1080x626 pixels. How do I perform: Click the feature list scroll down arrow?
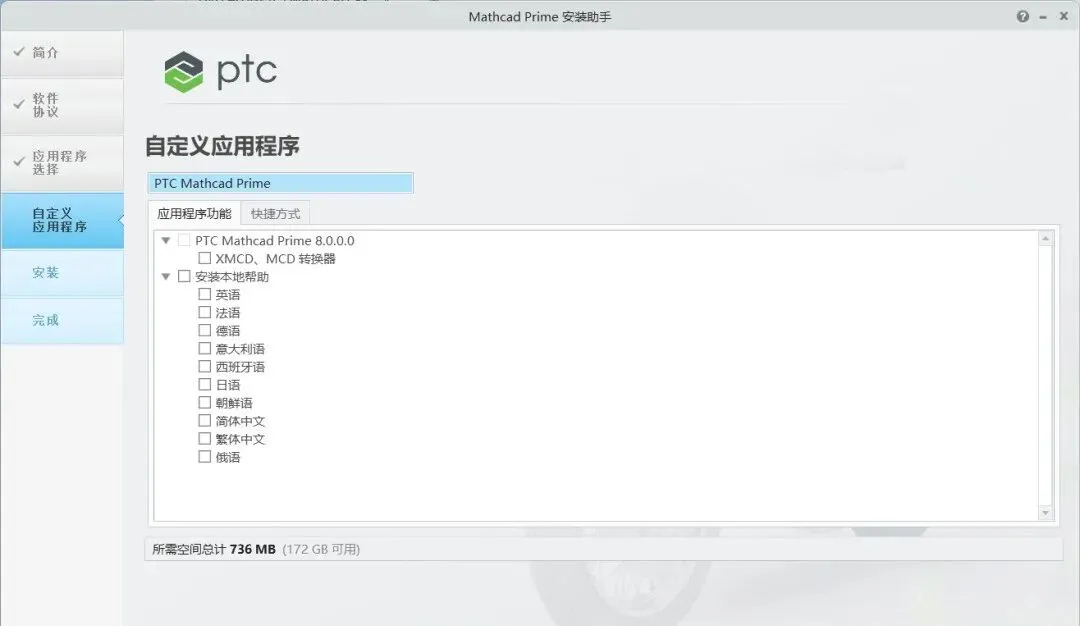coord(1046,512)
